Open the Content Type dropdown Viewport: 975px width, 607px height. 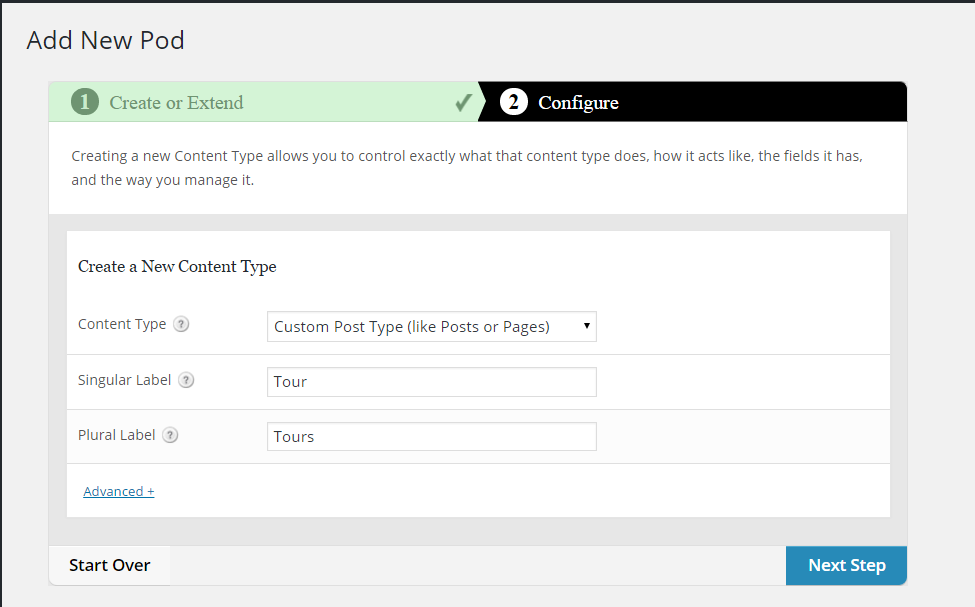coord(431,326)
